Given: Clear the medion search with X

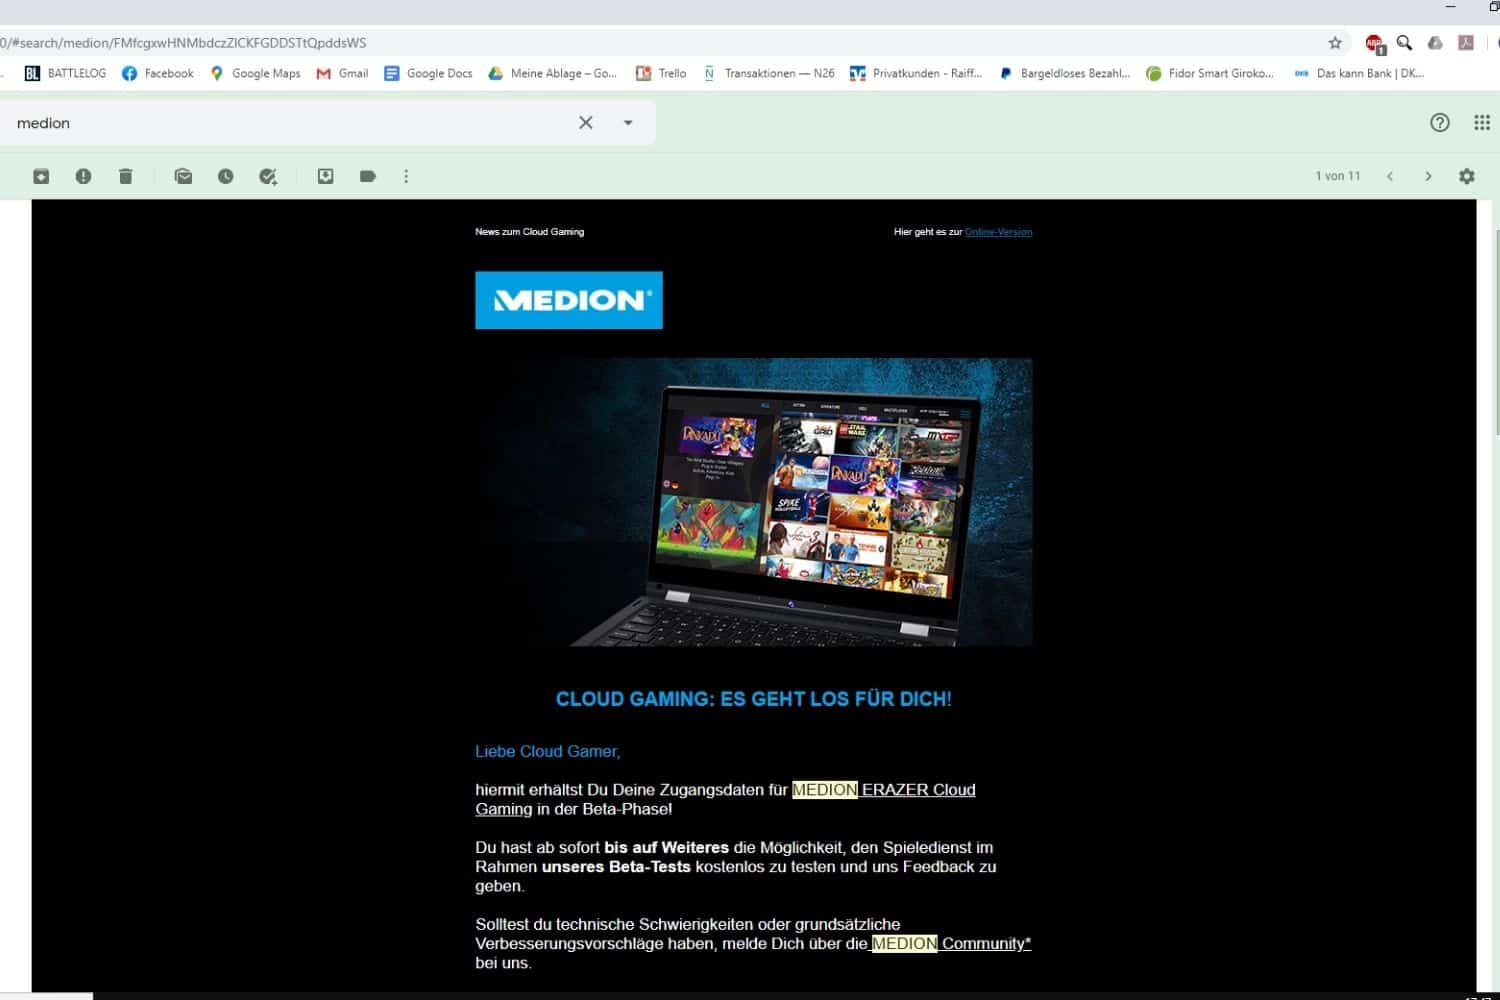Looking at the screenshot, I should [586, 123].
